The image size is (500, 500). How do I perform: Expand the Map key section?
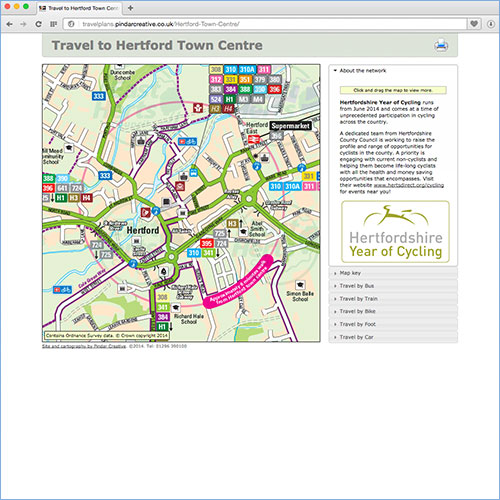coord(393,273)
